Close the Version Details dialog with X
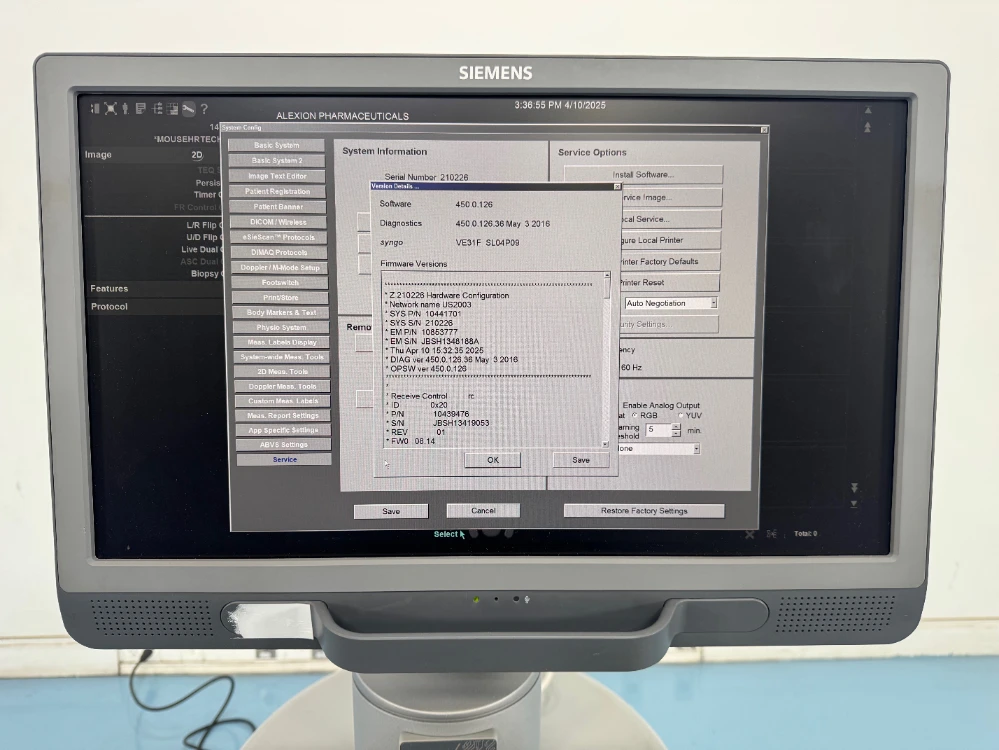 [617, 186]
